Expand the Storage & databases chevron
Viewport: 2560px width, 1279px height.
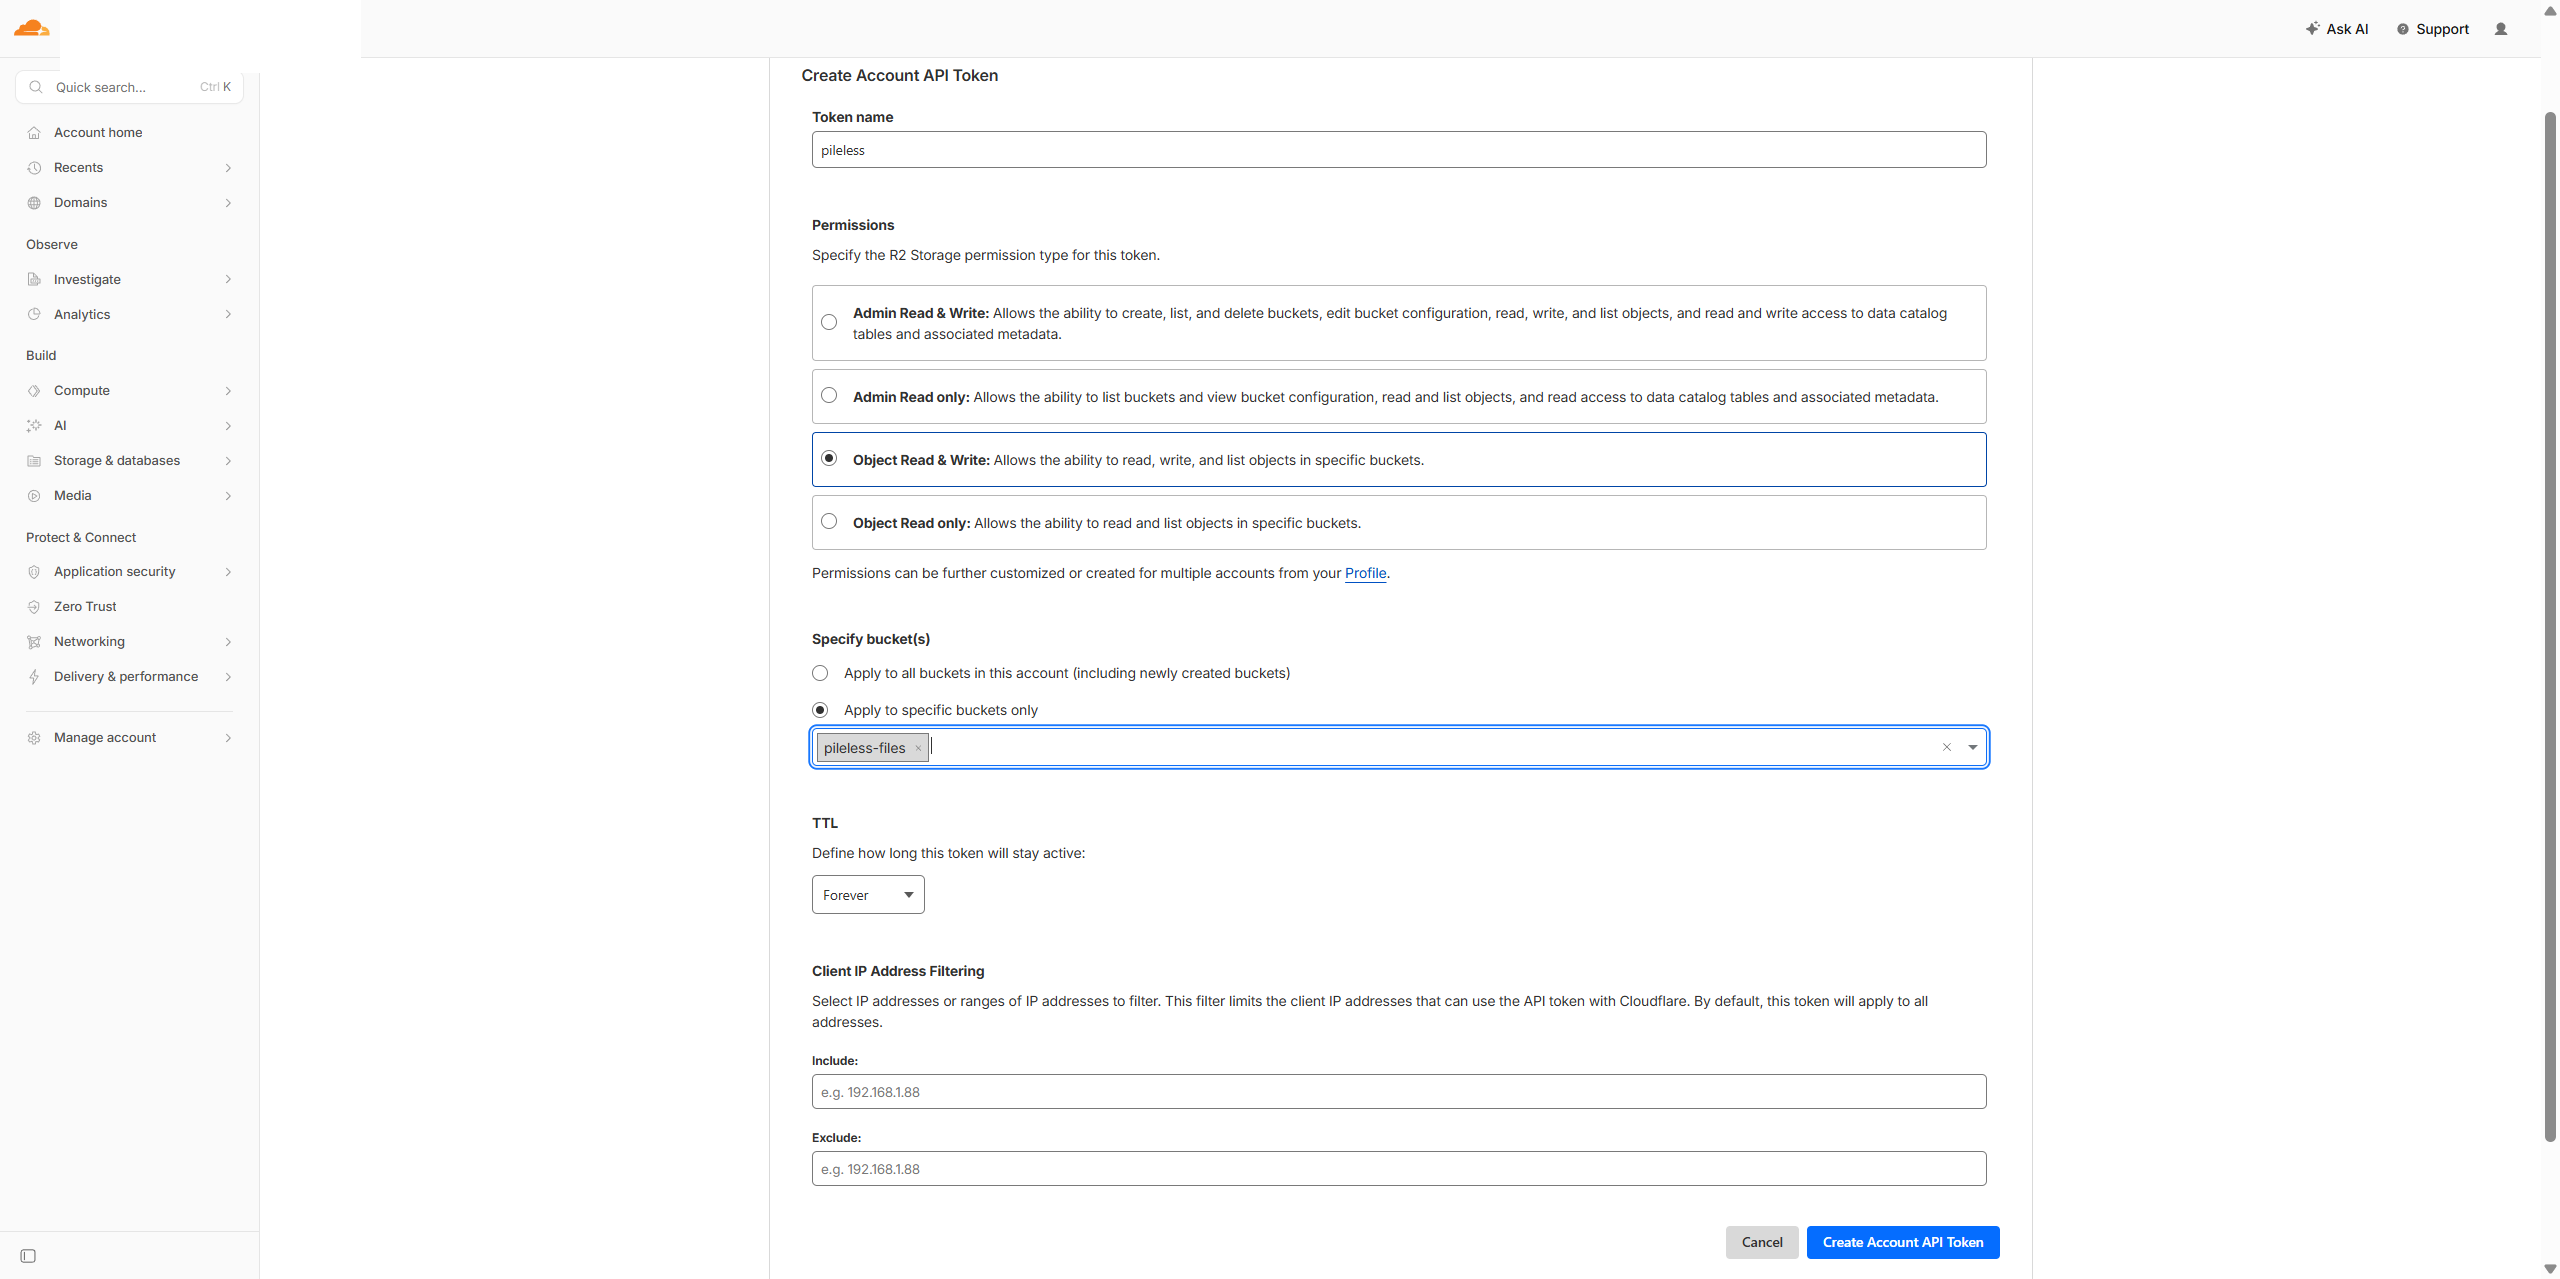coord(228,461)
